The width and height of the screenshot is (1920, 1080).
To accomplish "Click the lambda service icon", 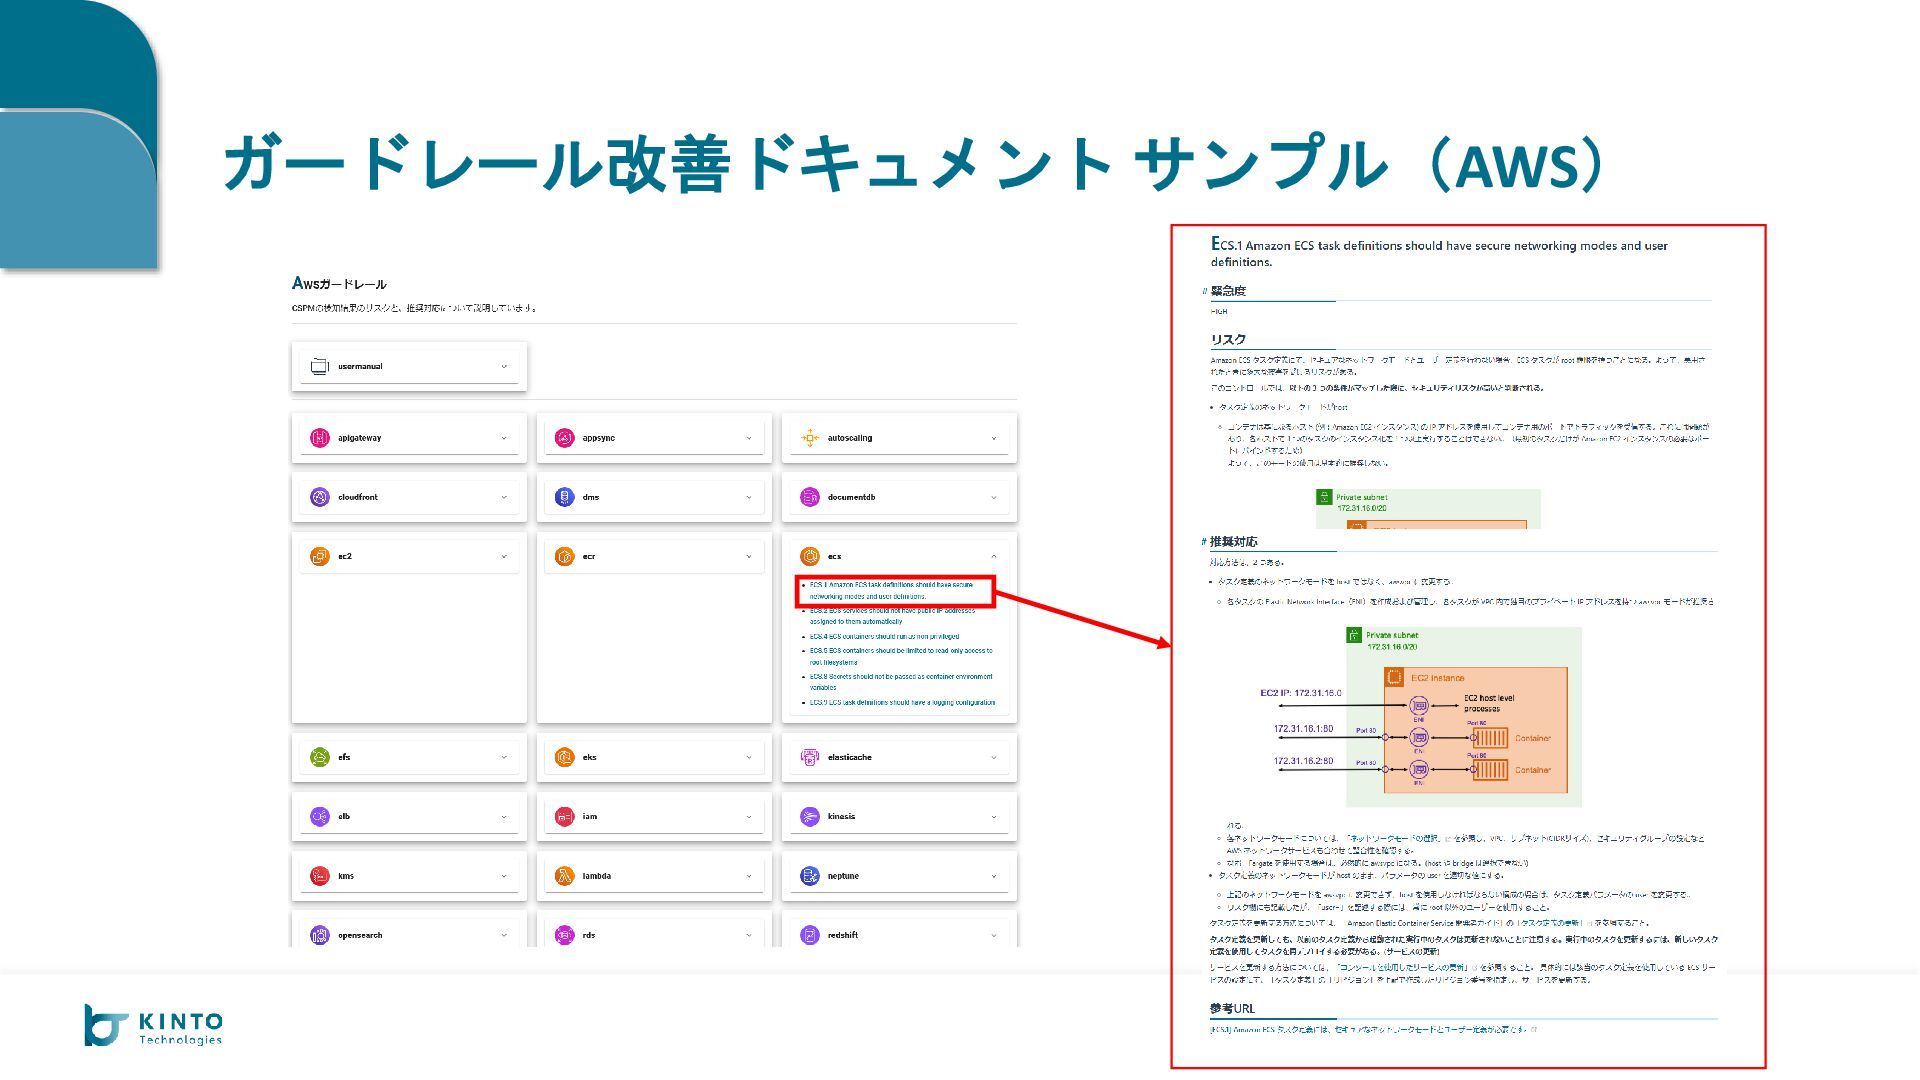I will (x=564, y=876).
